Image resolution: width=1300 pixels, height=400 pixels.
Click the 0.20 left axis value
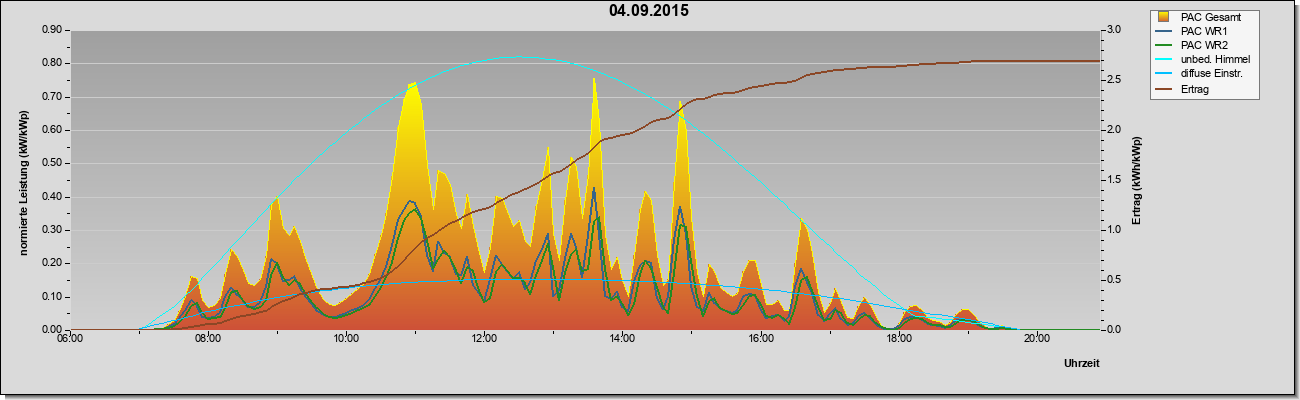(53, 263)
